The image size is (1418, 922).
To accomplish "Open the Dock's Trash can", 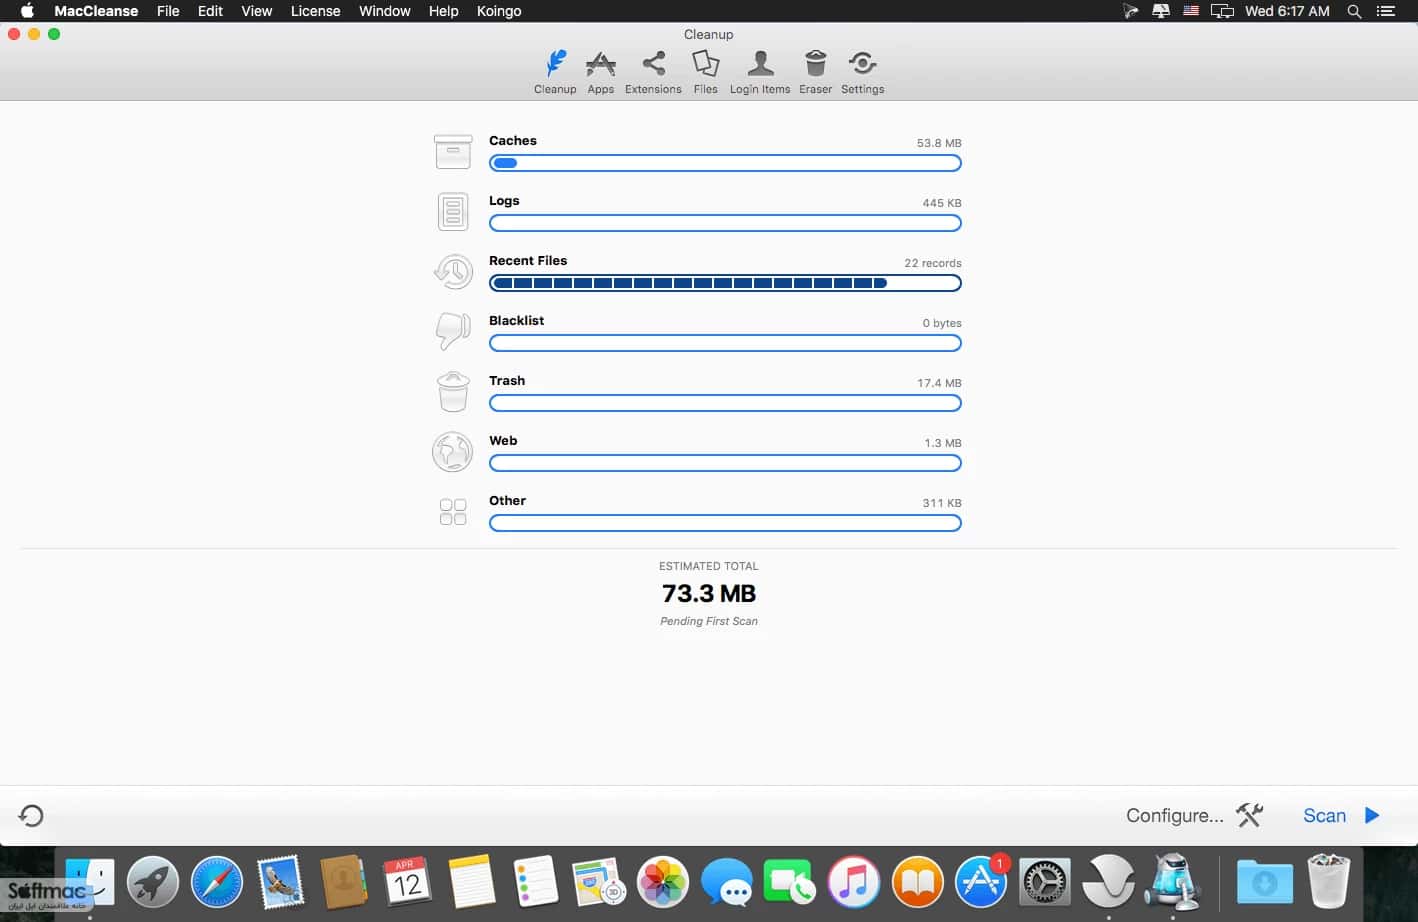I will (x=1329, y=881).
